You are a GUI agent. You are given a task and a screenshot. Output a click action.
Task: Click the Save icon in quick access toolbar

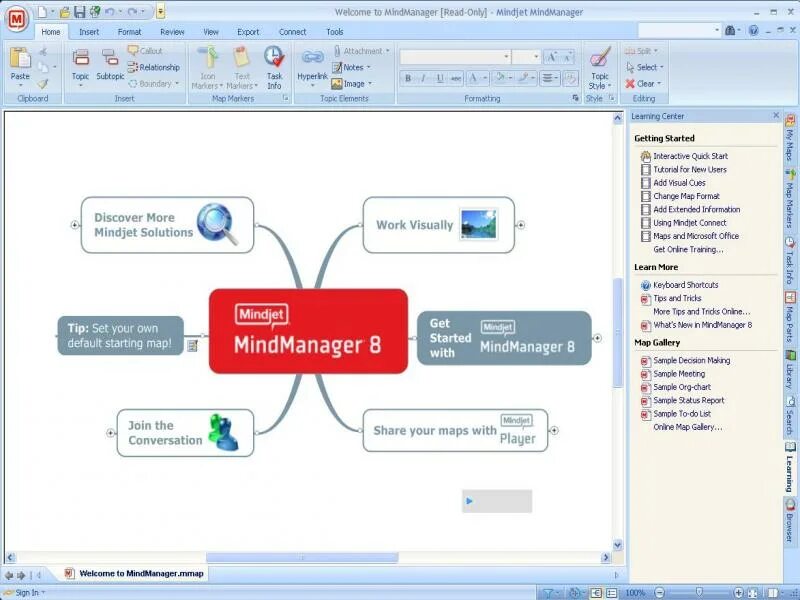(x=80, y=11)
